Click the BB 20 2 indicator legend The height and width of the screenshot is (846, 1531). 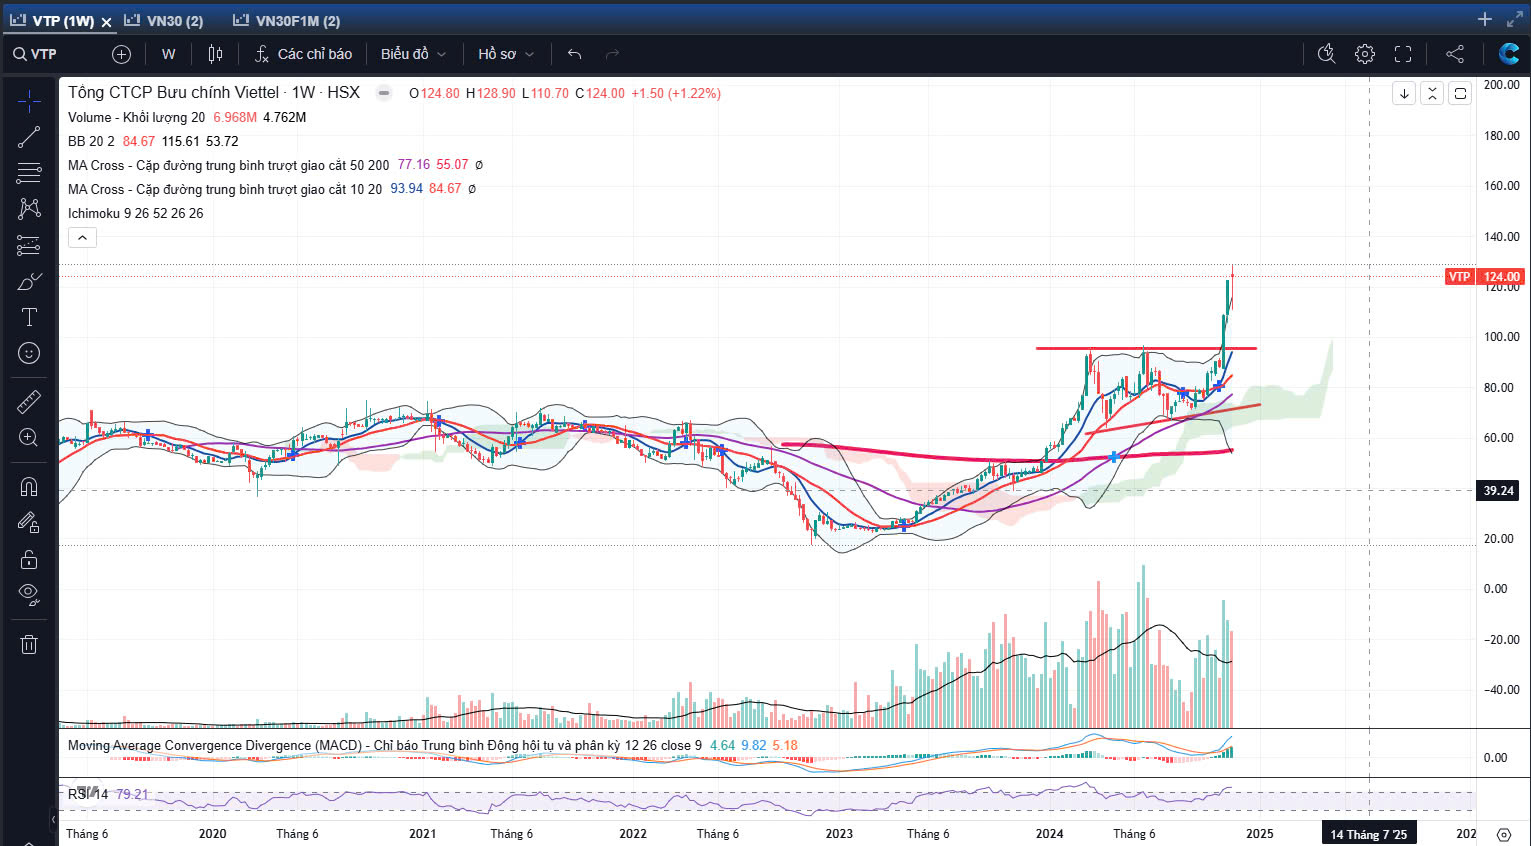pyautogui.click(x=91, y=141)
